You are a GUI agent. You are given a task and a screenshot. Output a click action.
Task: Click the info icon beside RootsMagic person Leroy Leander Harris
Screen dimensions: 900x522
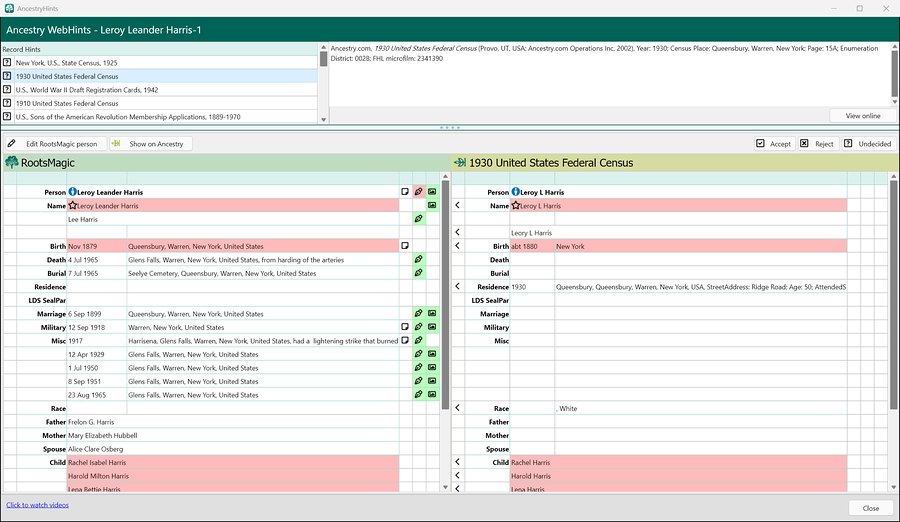pyautogui.click(x=72, y=192)
